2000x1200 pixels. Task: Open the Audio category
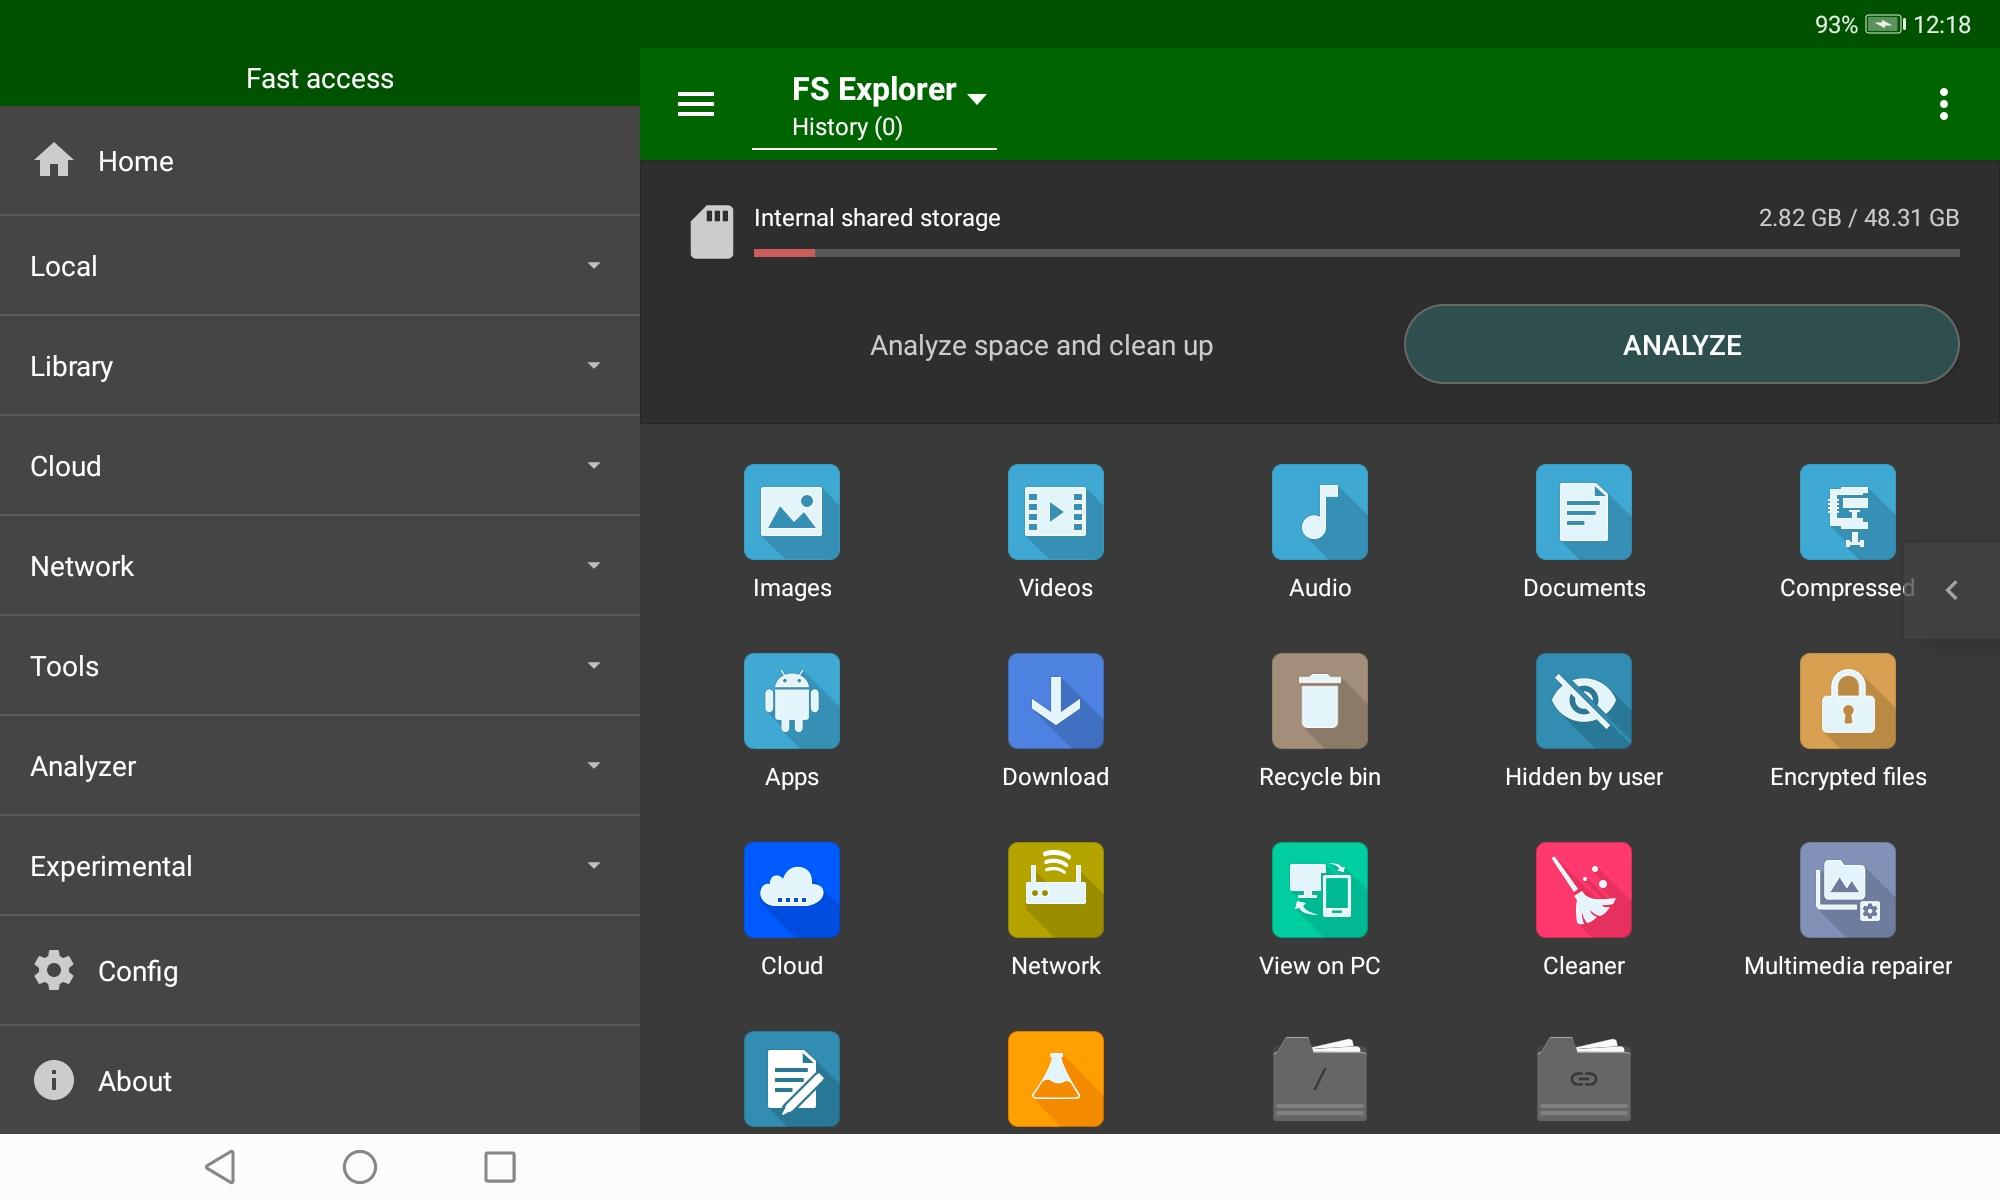(x=1319, y=512)
